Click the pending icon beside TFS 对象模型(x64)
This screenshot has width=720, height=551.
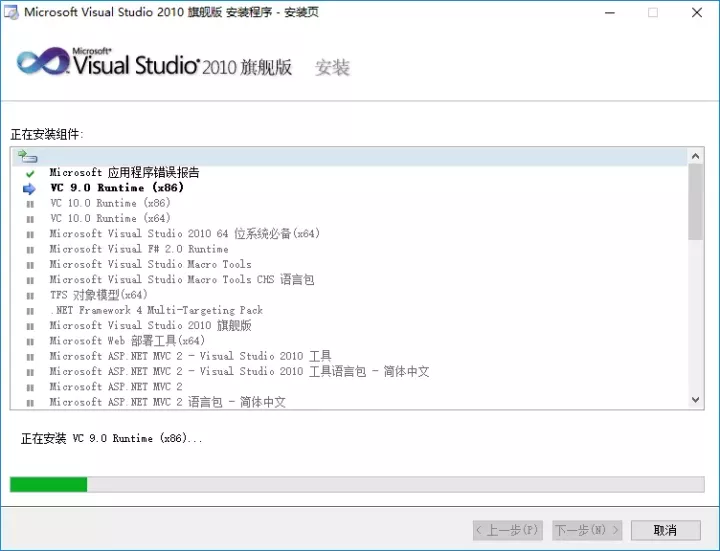coord(30,296)
